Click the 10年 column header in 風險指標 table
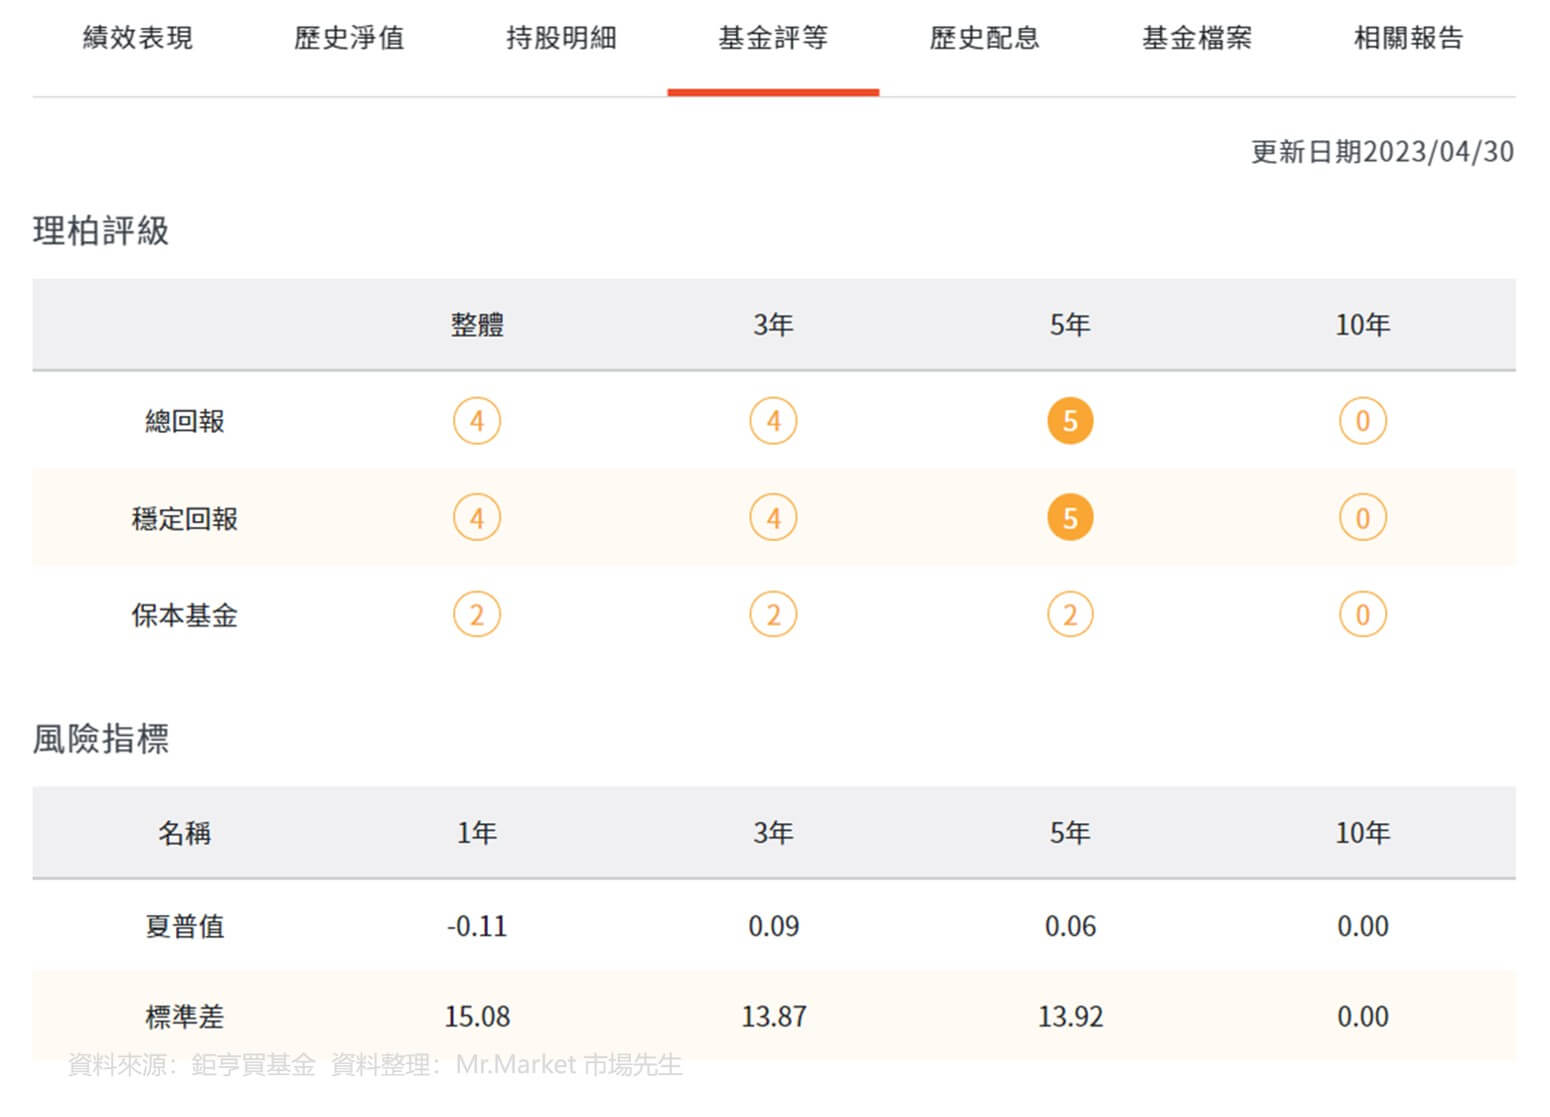Image resolution: width=1550 pixels, height=1117 pixels. tap(1363, 833)
